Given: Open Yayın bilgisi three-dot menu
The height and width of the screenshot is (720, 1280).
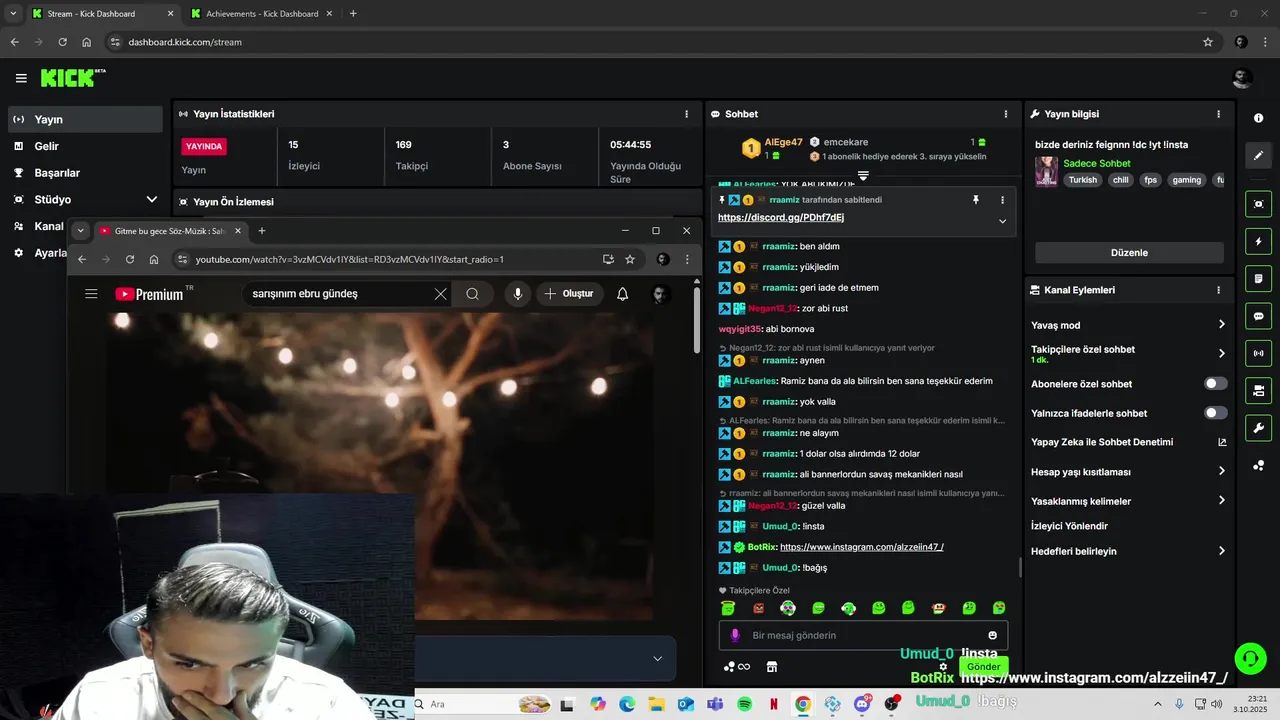Looking at the screenshot, I should (1218, 114).
